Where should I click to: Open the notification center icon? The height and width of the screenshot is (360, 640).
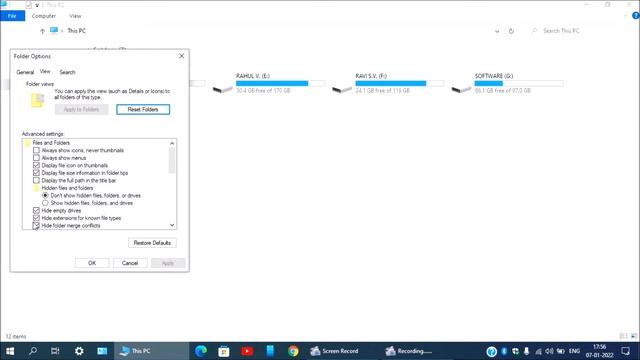pyautogui.click(x=625, y=351)
